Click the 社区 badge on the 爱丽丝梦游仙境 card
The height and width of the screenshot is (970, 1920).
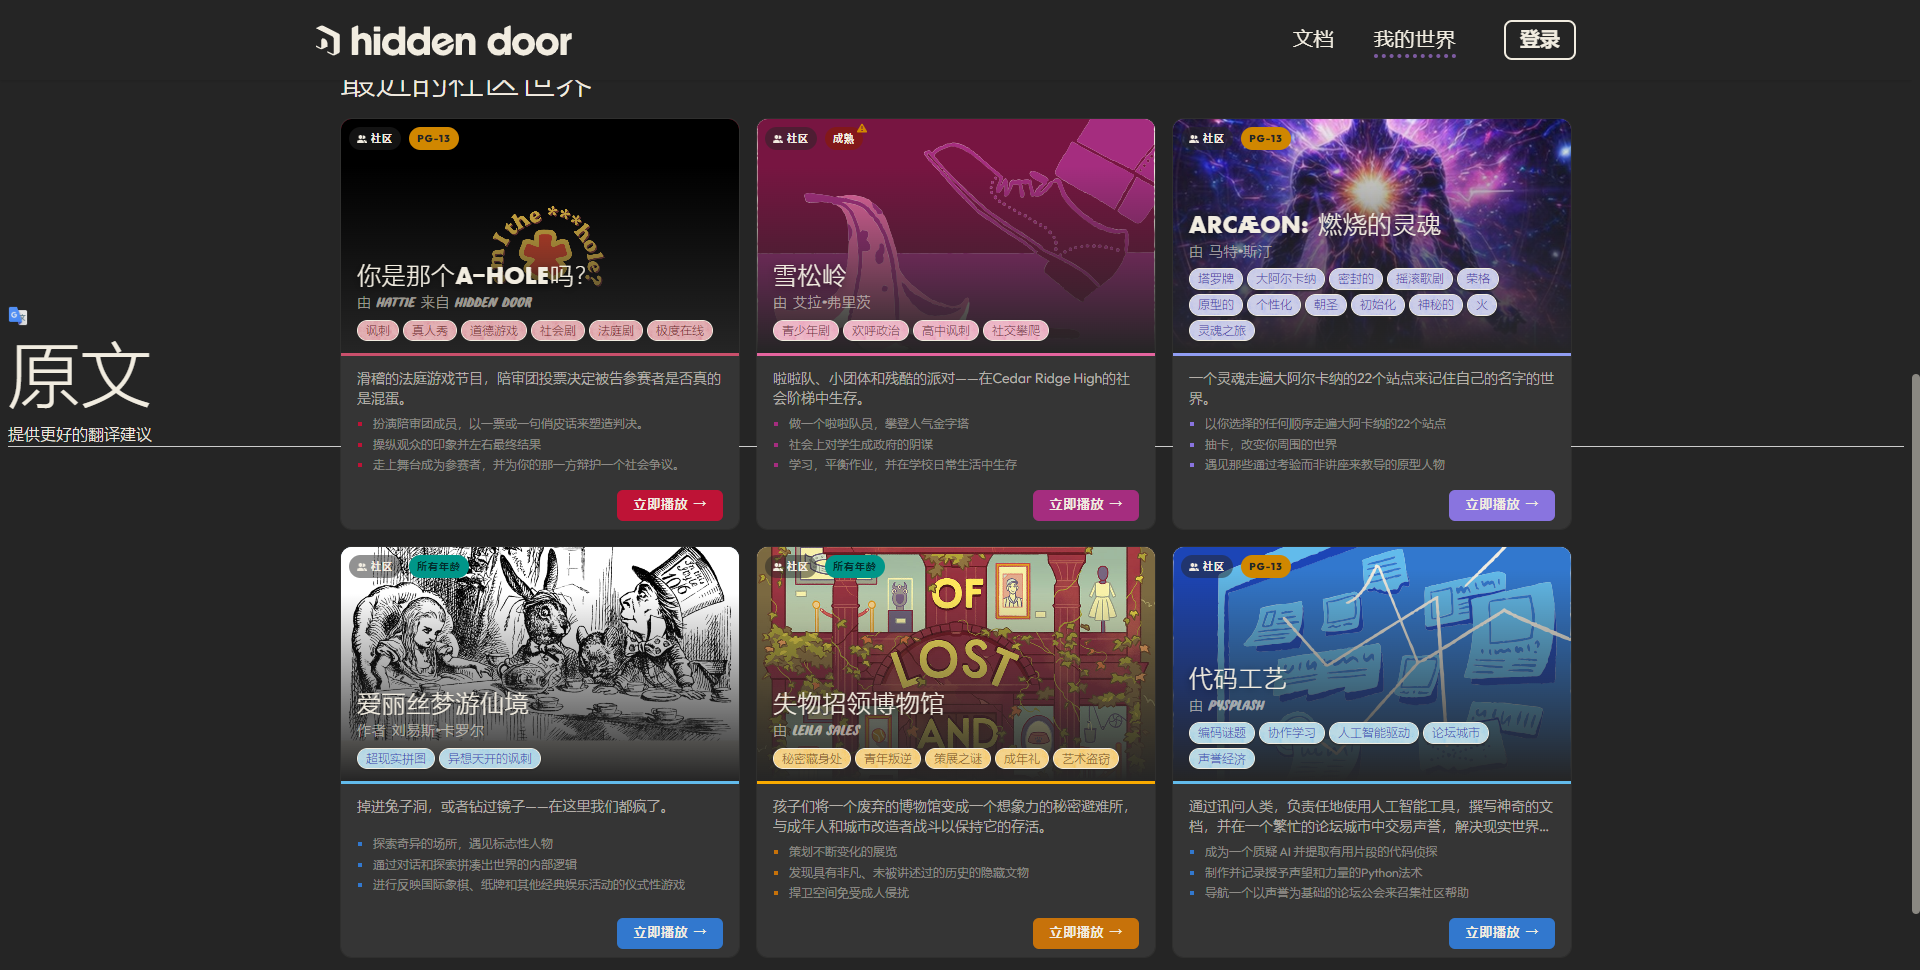[x=375, y=567]
